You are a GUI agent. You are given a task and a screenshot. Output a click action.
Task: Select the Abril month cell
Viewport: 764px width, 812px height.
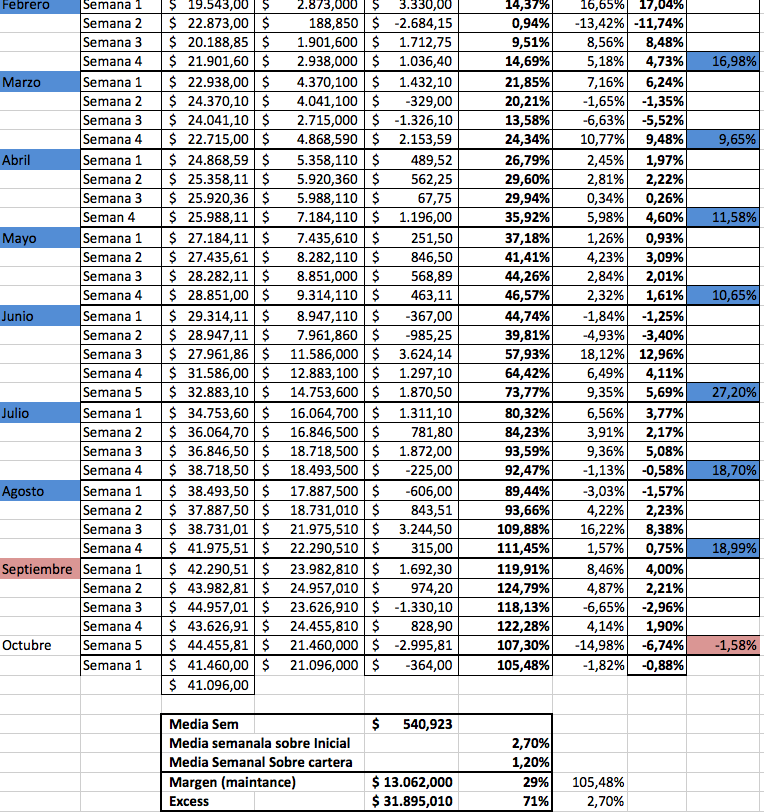40,160
